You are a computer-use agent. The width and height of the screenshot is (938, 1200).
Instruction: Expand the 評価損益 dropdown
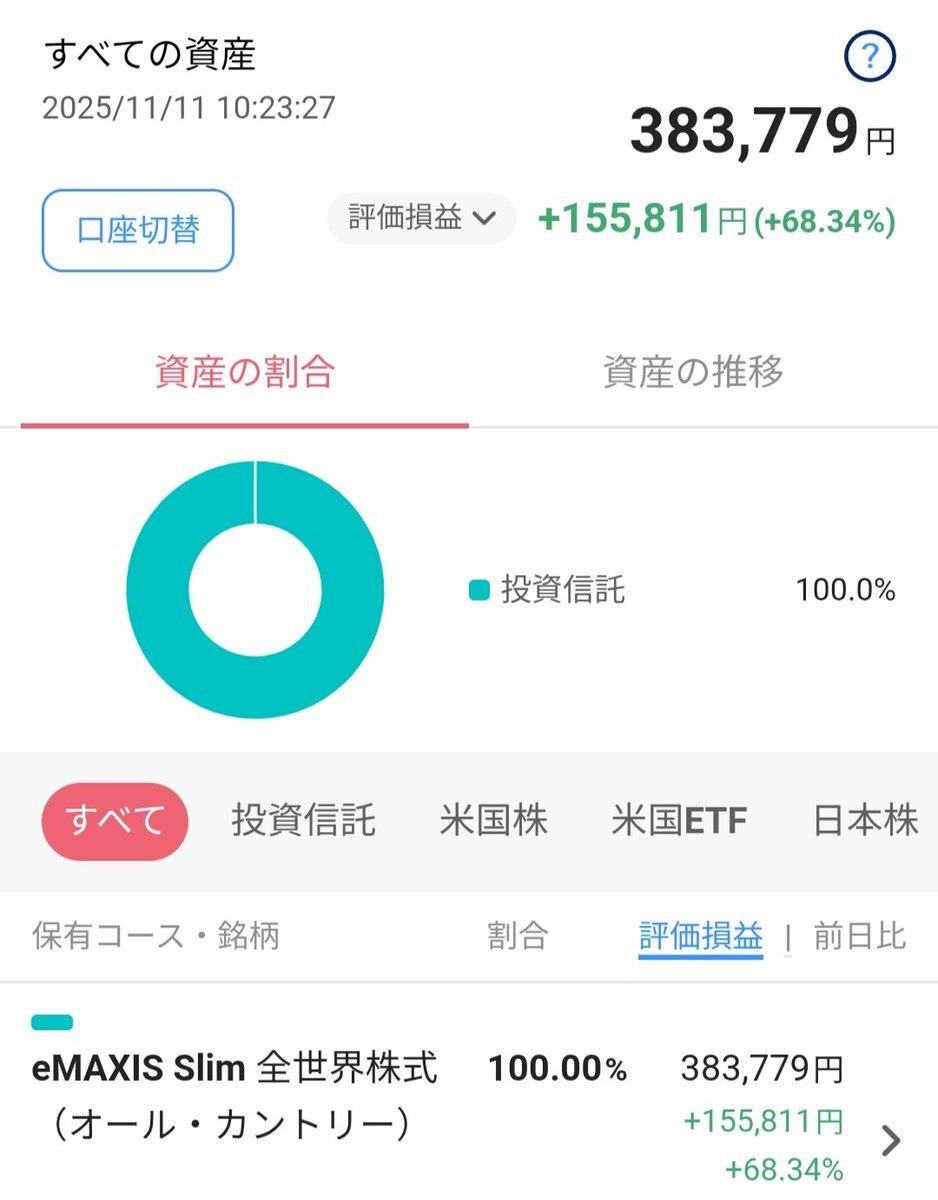tap(421, 218)
